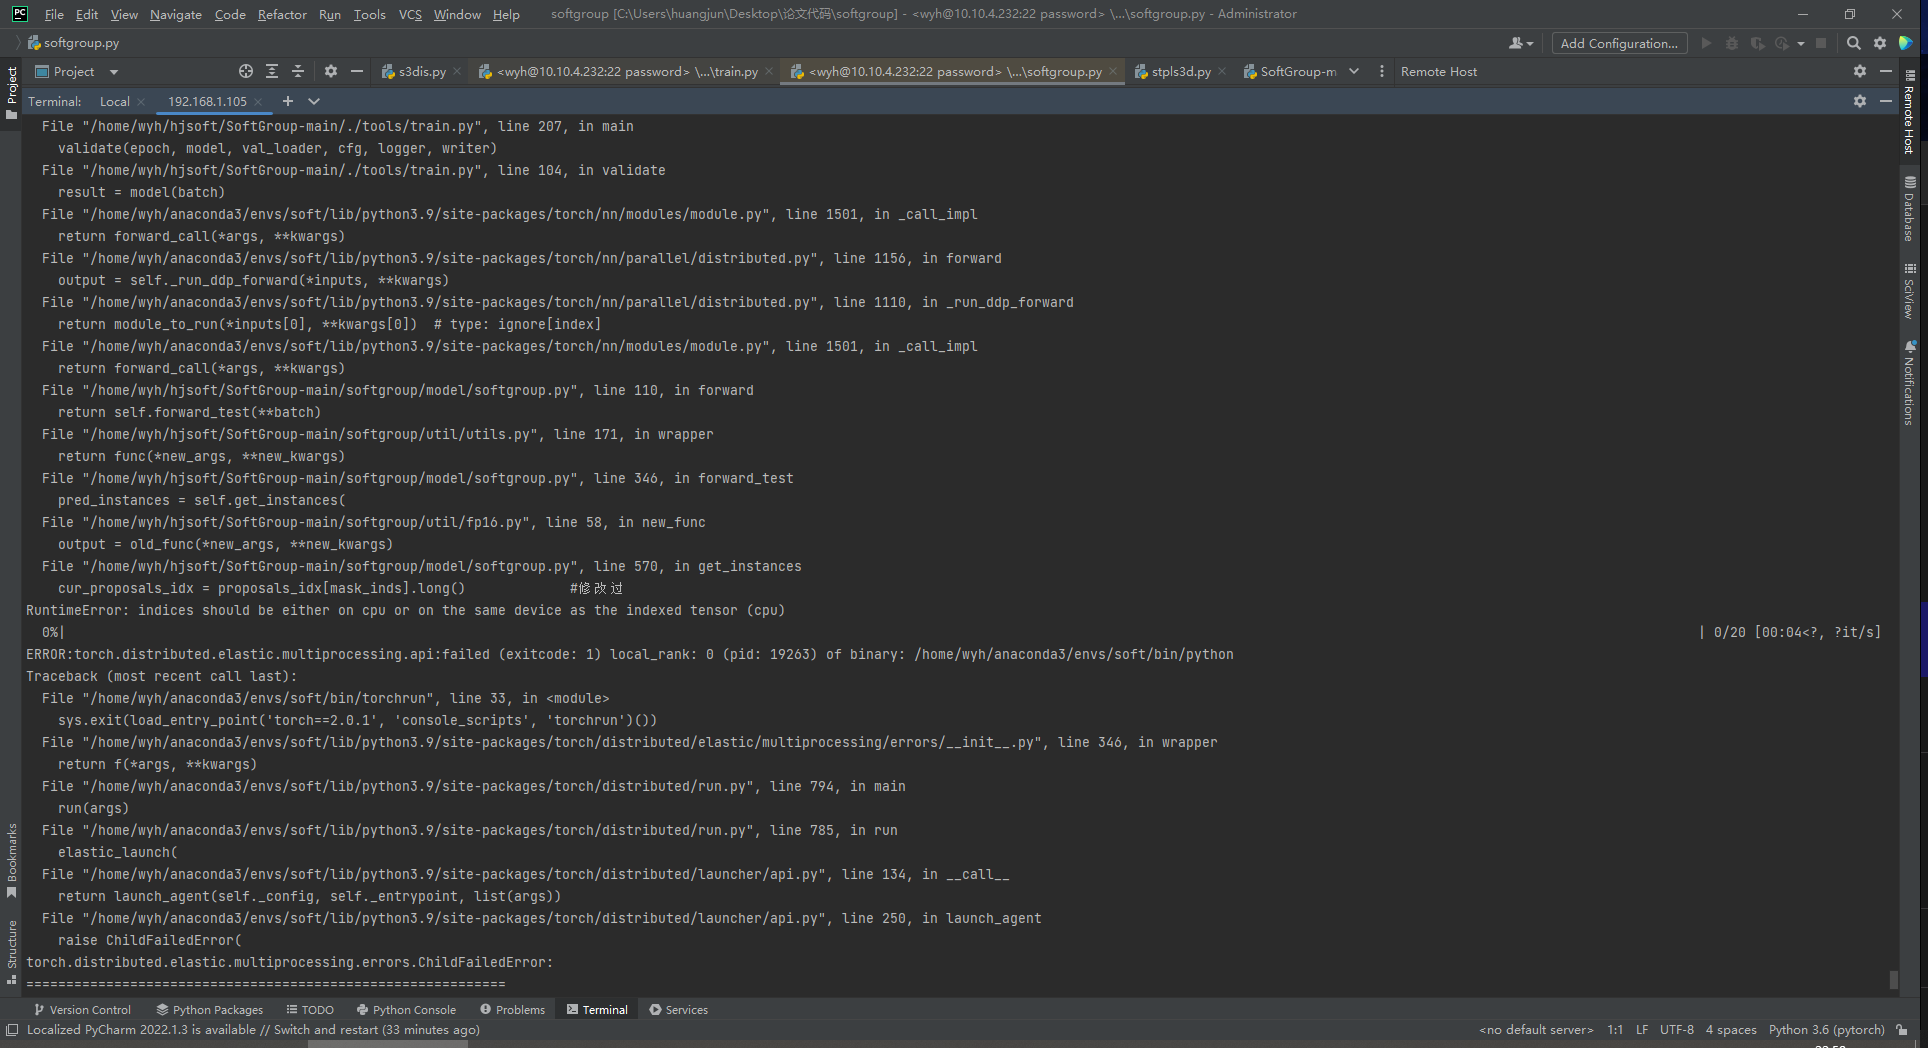This screenshot has width=1928, height=1048.
Task: Click the Search Everywhere magnifier
Action: [x=1853, y=43]
